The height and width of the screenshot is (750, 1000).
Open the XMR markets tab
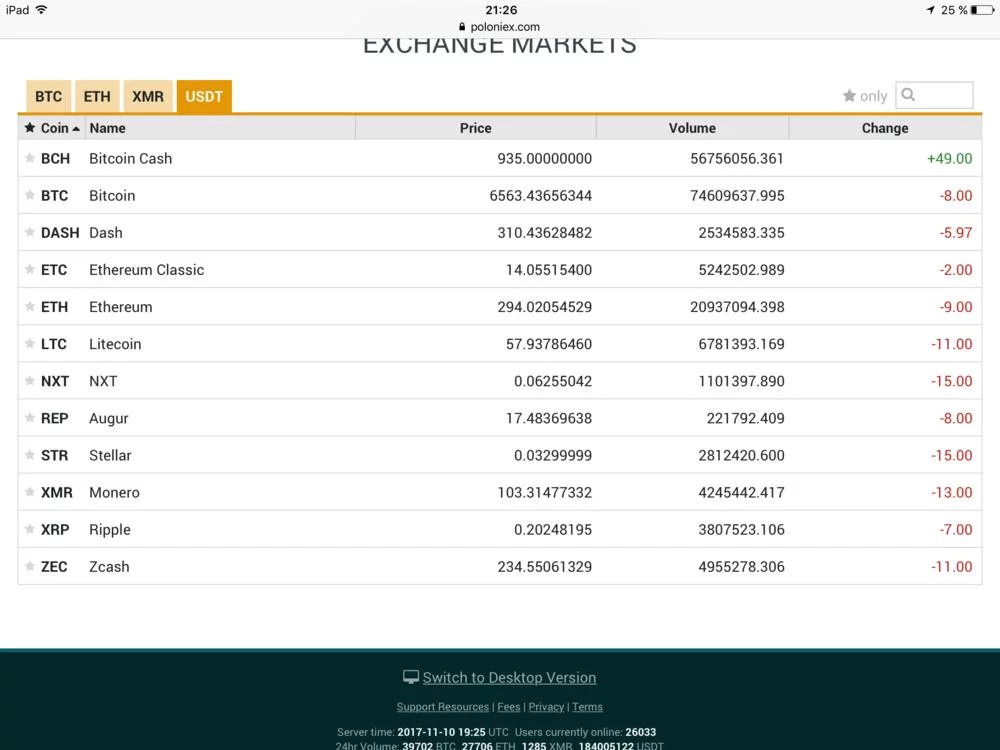click(x=148, y=96)
